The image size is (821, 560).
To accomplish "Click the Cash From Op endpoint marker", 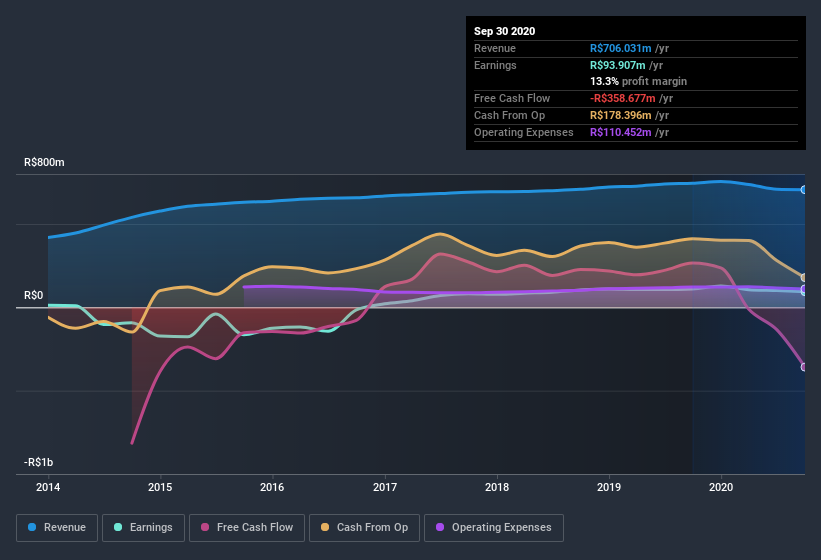I will (x=804, y=277).
